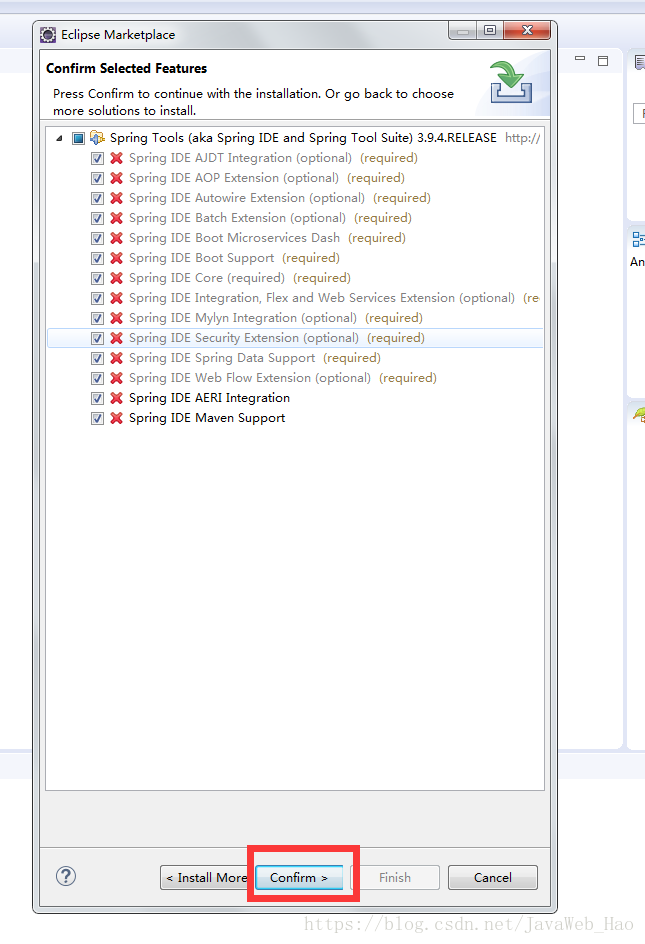The width and height of the screenshot is (645, 944).
Task: Uncheck Spring IDE Security Extension checkbox
Action: click(x=97, y=338)
